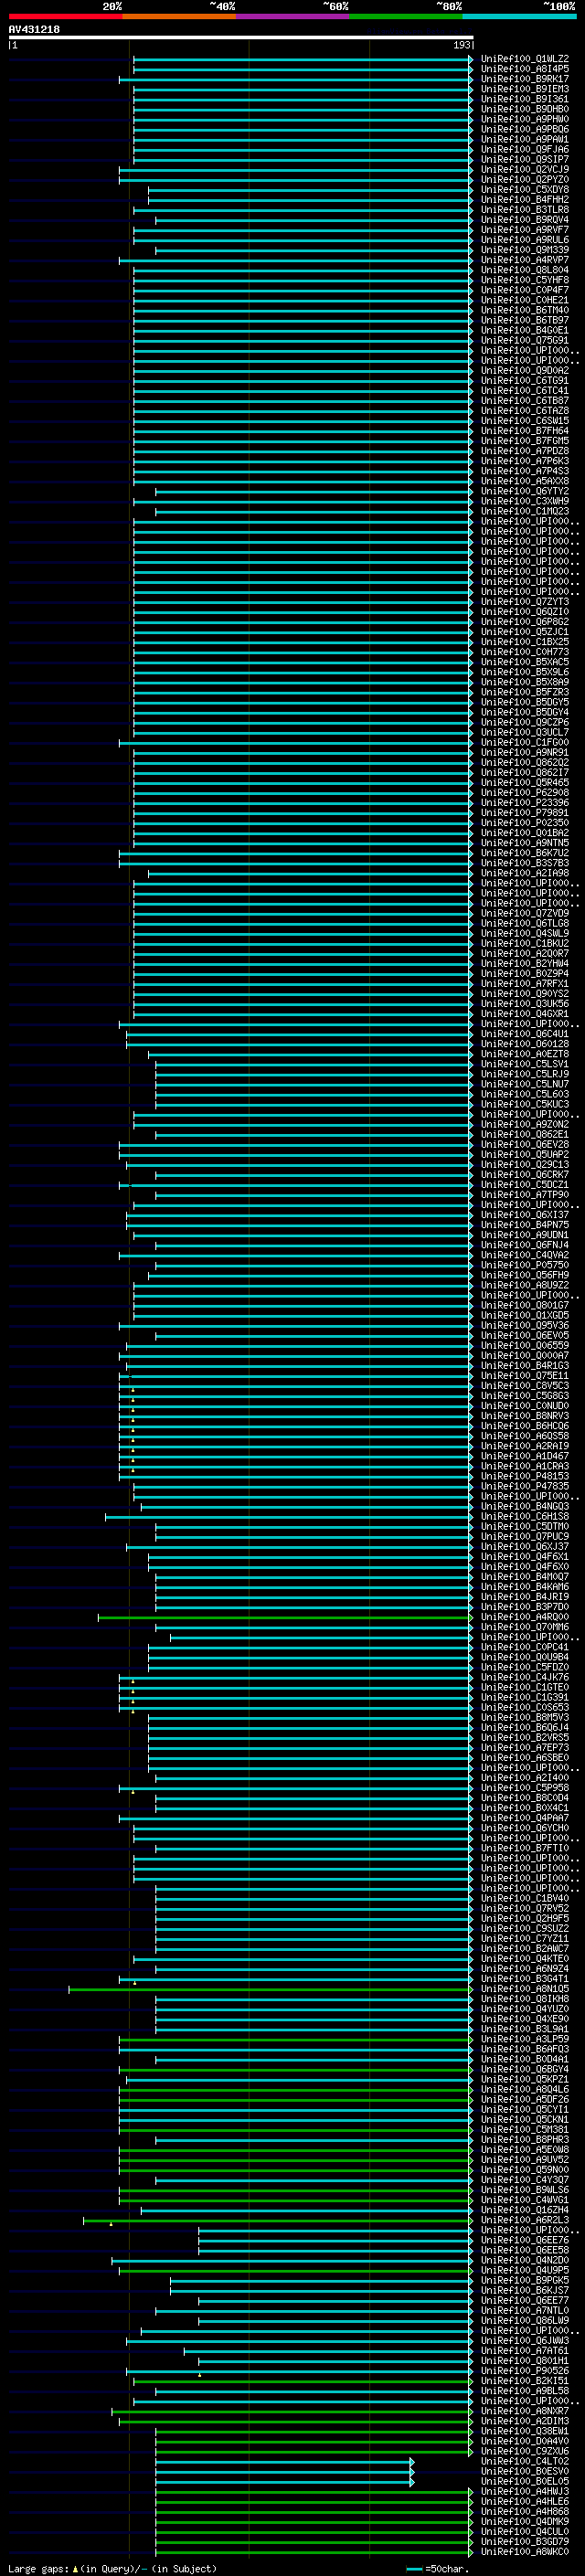Viewport: 585px width, 2576px height.
Task: Open hit UniRef100_Q2VCJ9
Action: point(524,170)
